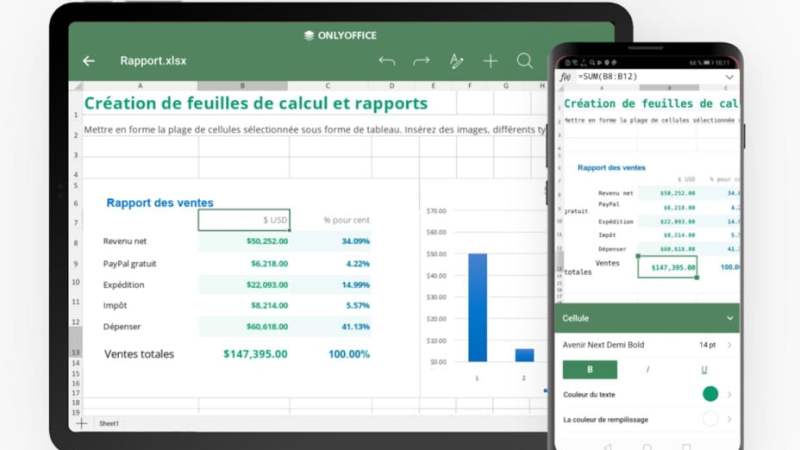Expand the phone formula bar chevron
The width and height of the screenshot is (800, 450).
pyautogui.click(x=729, y=77)
